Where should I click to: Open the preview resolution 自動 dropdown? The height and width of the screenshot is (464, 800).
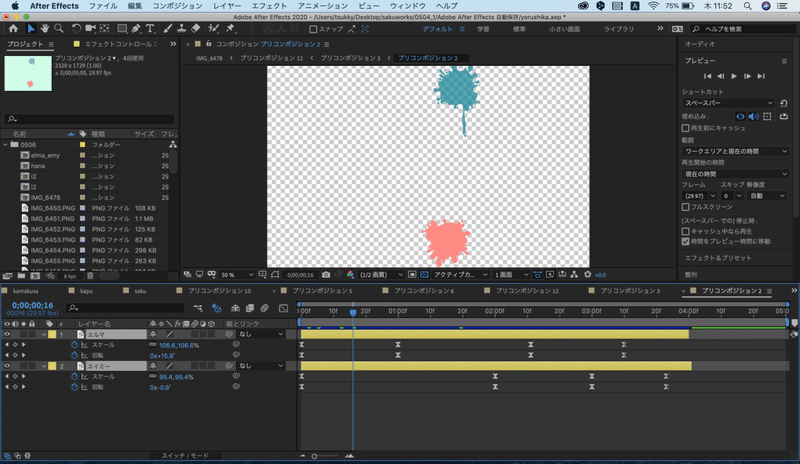coord(767,196)
